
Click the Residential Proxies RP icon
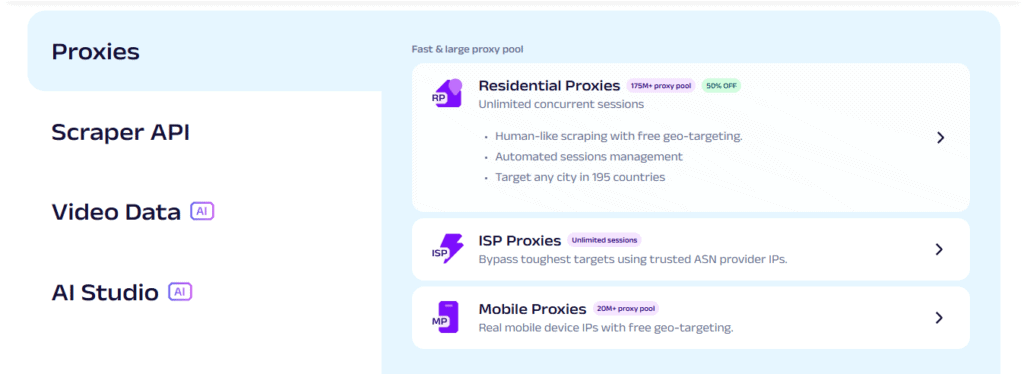(x=447, y=93)
